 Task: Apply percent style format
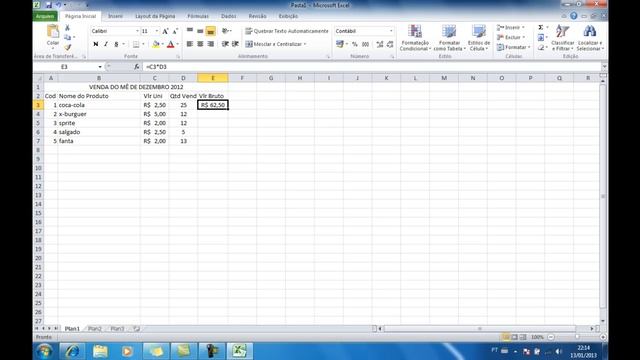(x=355, y=44)
